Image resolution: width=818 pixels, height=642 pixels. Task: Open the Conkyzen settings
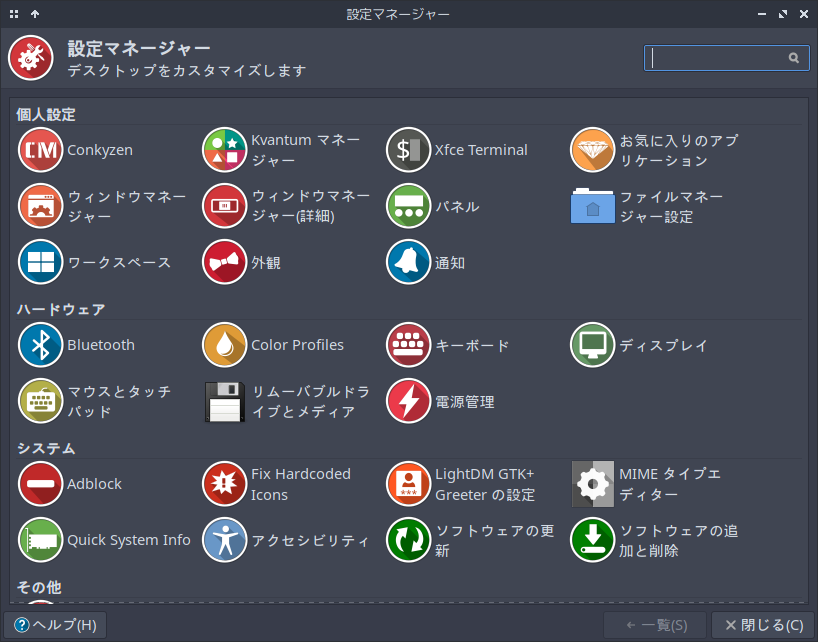(x=76, y=150)
